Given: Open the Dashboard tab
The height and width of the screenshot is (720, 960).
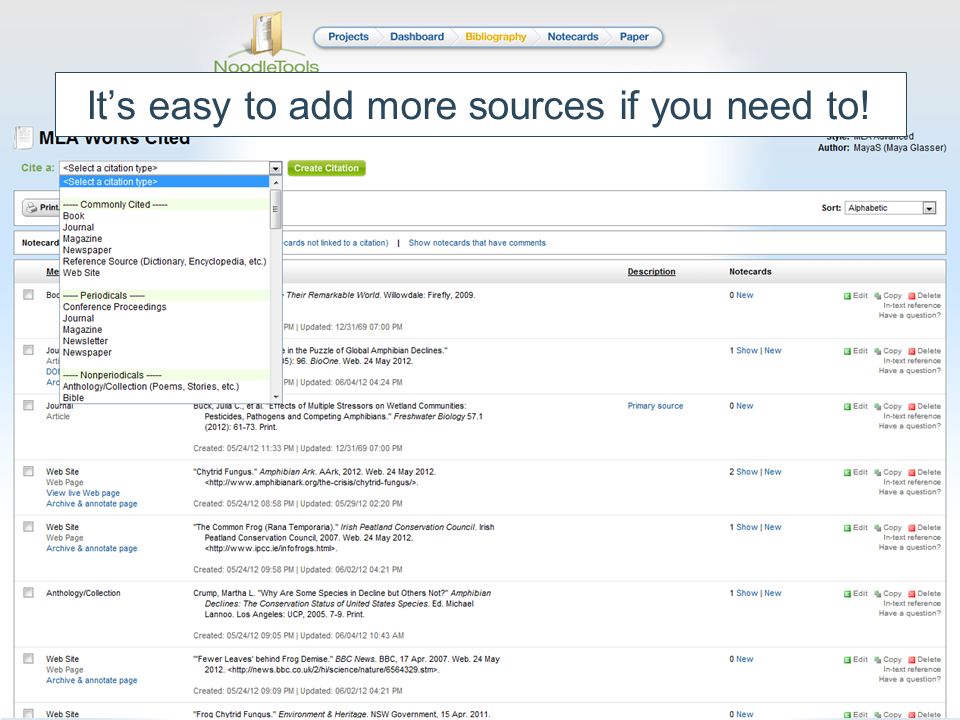Looking at the screenshot, I should point(417,37).
